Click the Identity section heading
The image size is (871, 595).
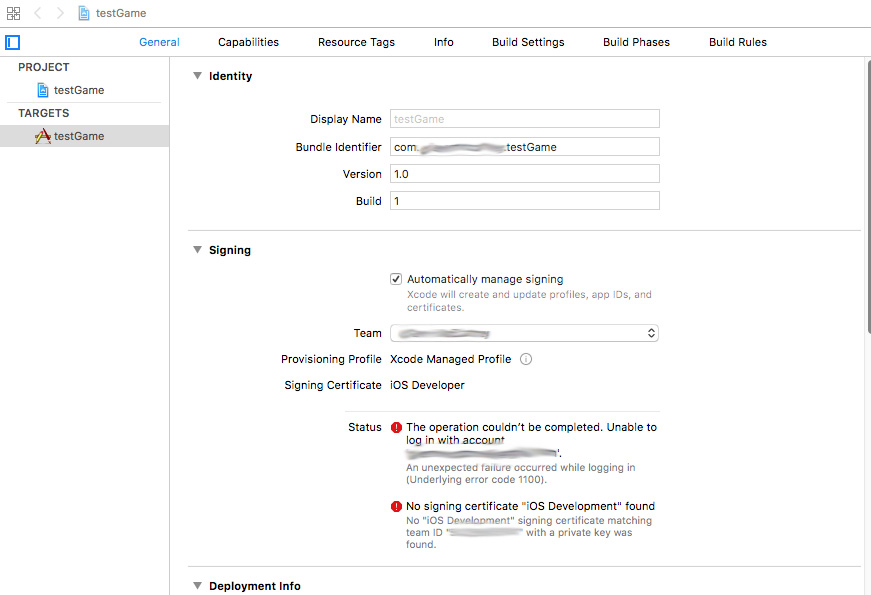coord(231,76)
